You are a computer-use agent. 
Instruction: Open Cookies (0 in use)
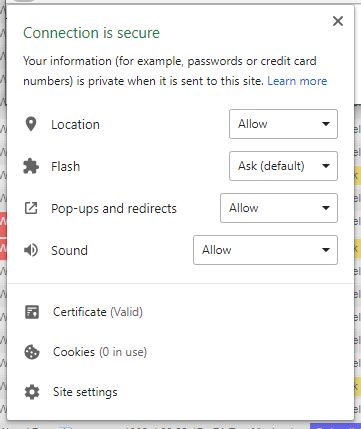[x=100, y=352]
